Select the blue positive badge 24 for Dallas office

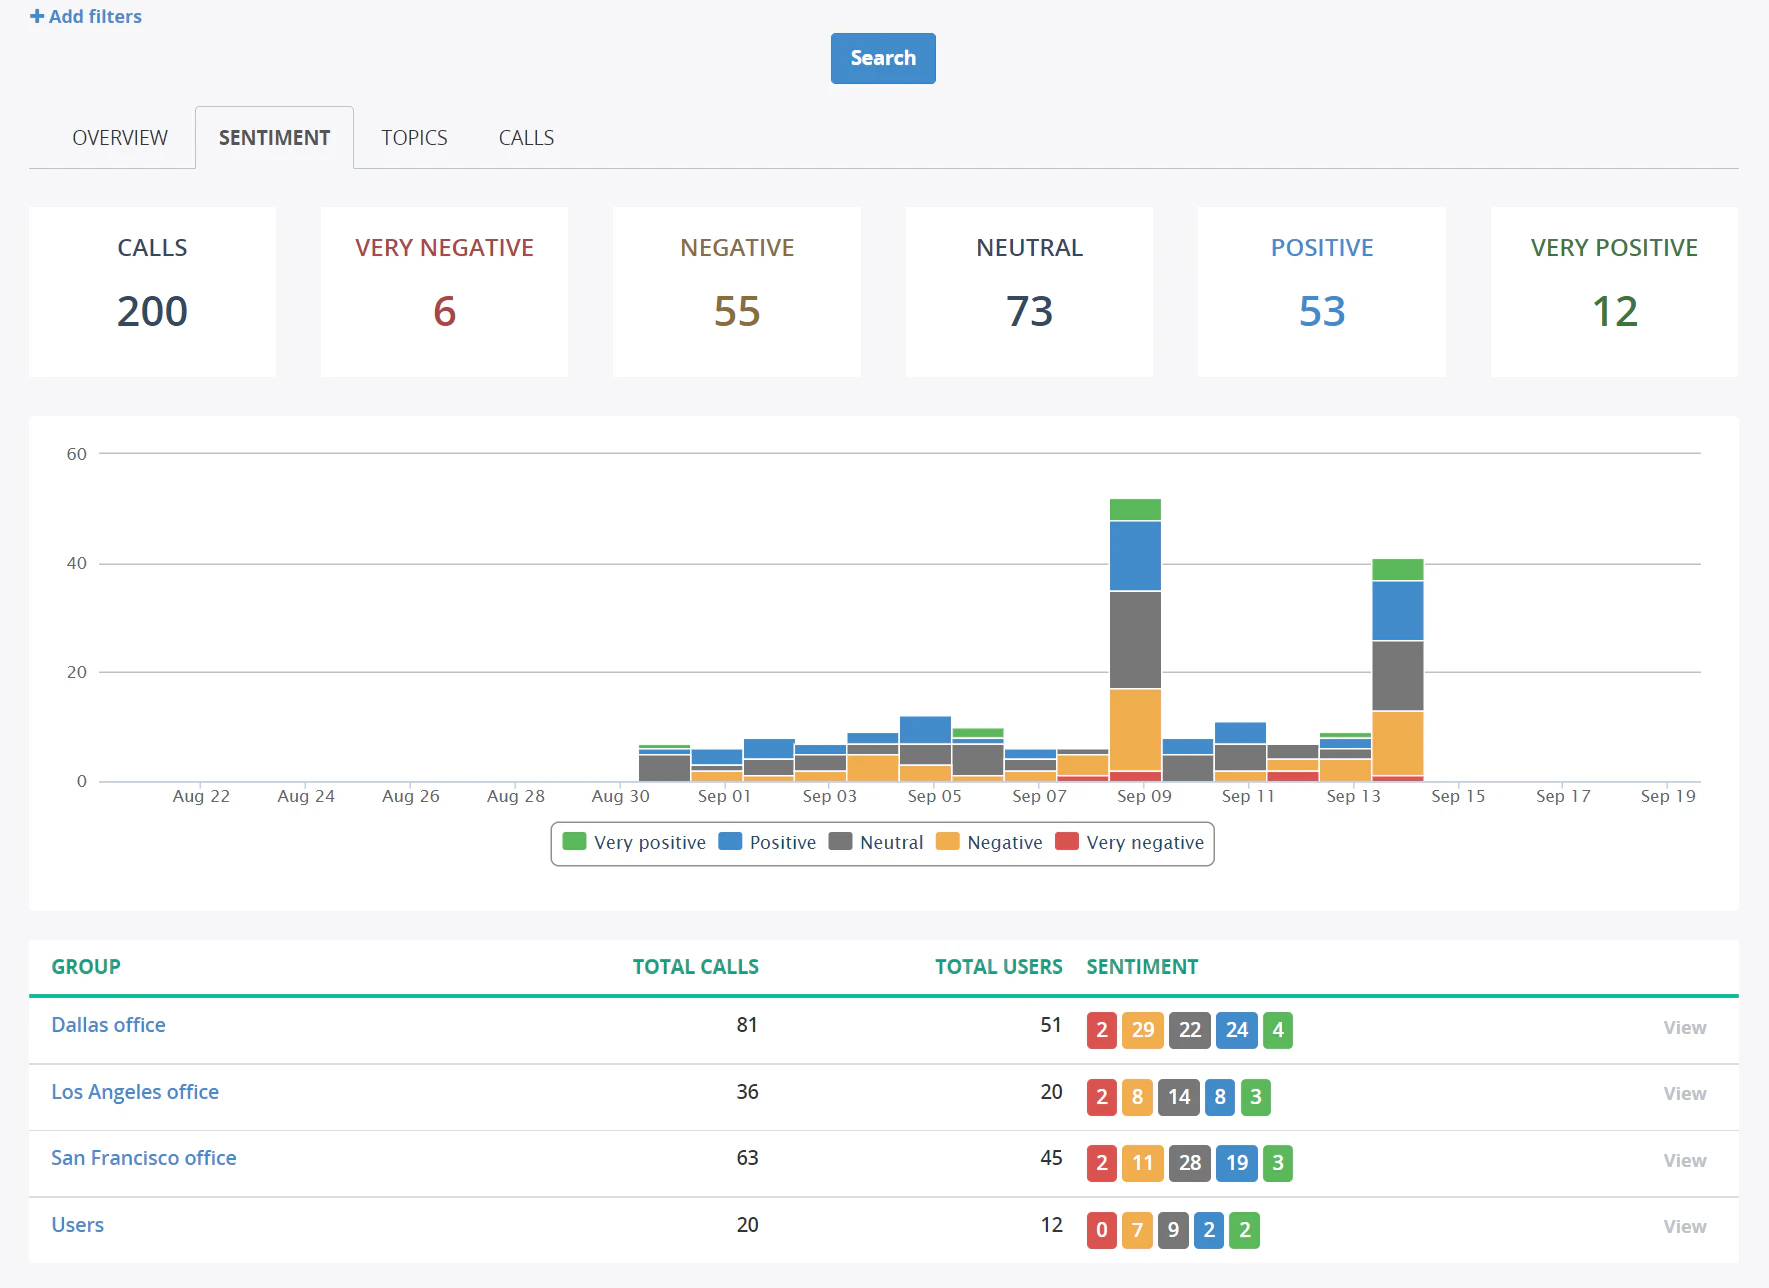pos(1236,1030)
